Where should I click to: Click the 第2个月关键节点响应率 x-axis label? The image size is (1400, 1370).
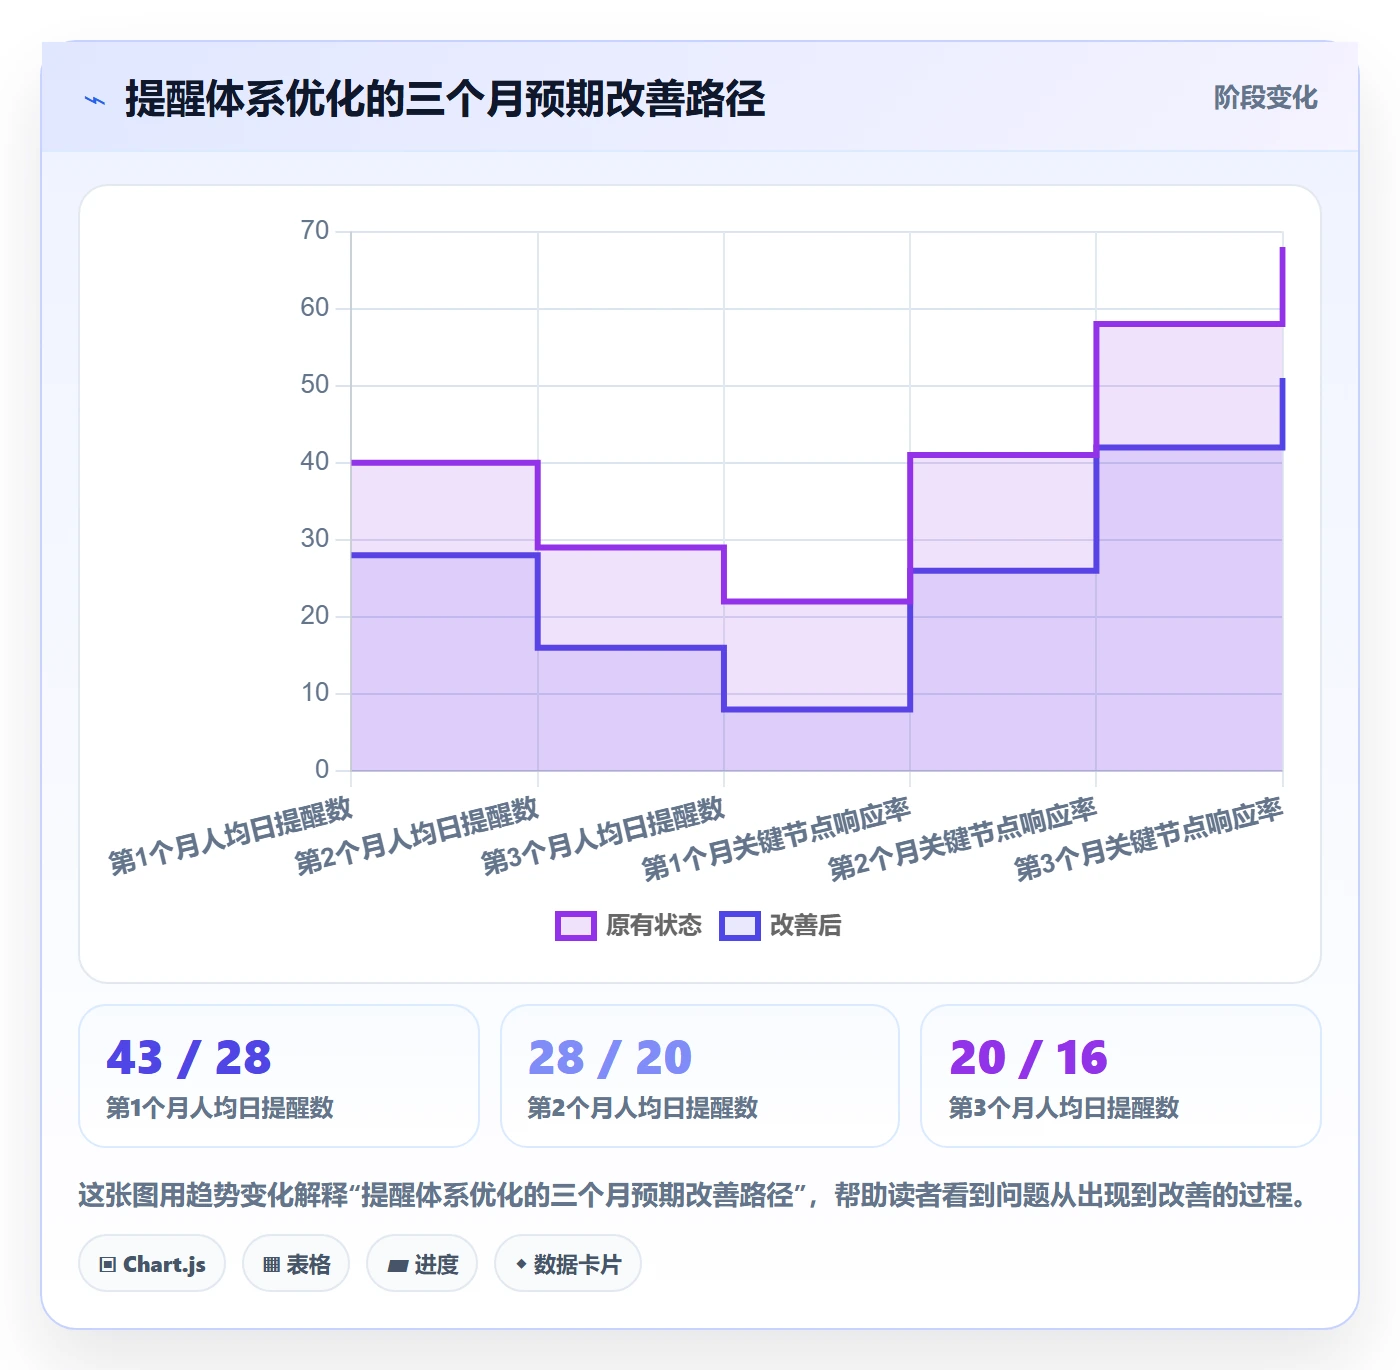(x=963, y=840)
